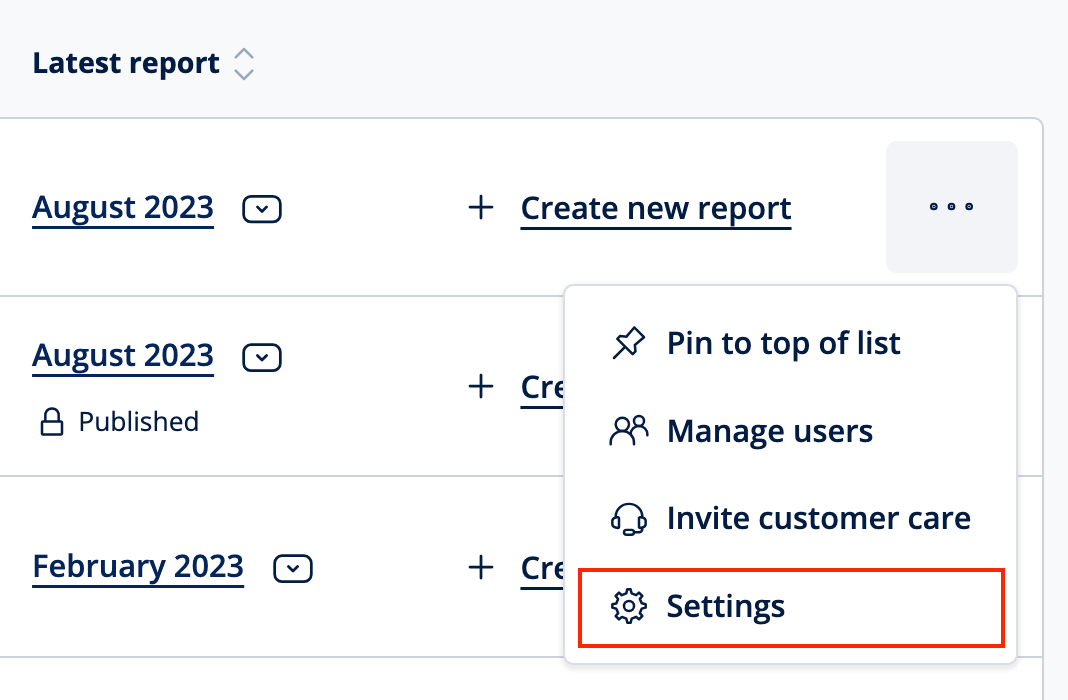Select Pin to top of list

(783, 343)
